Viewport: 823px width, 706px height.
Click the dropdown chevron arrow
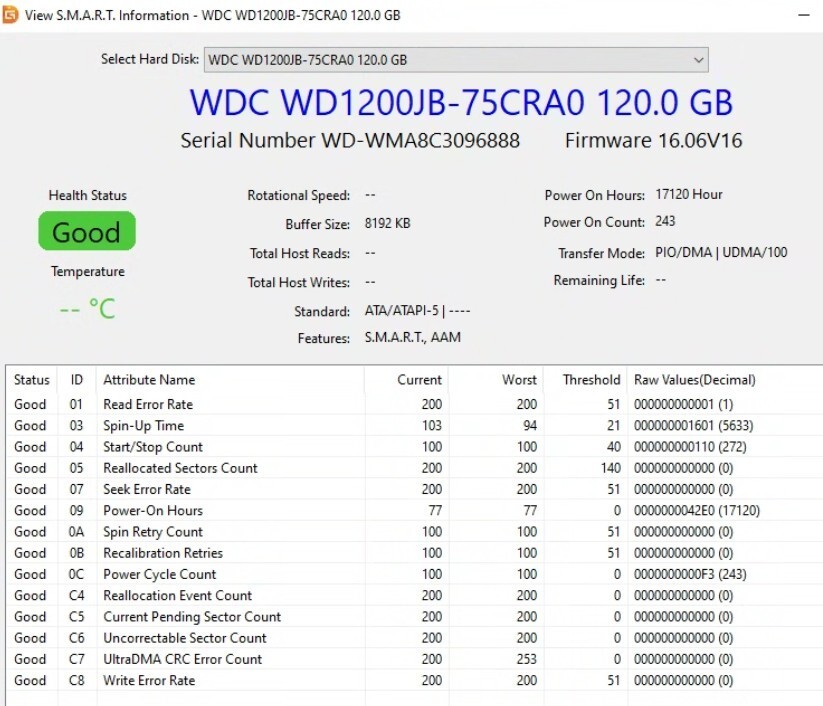[x=698, y=60]
